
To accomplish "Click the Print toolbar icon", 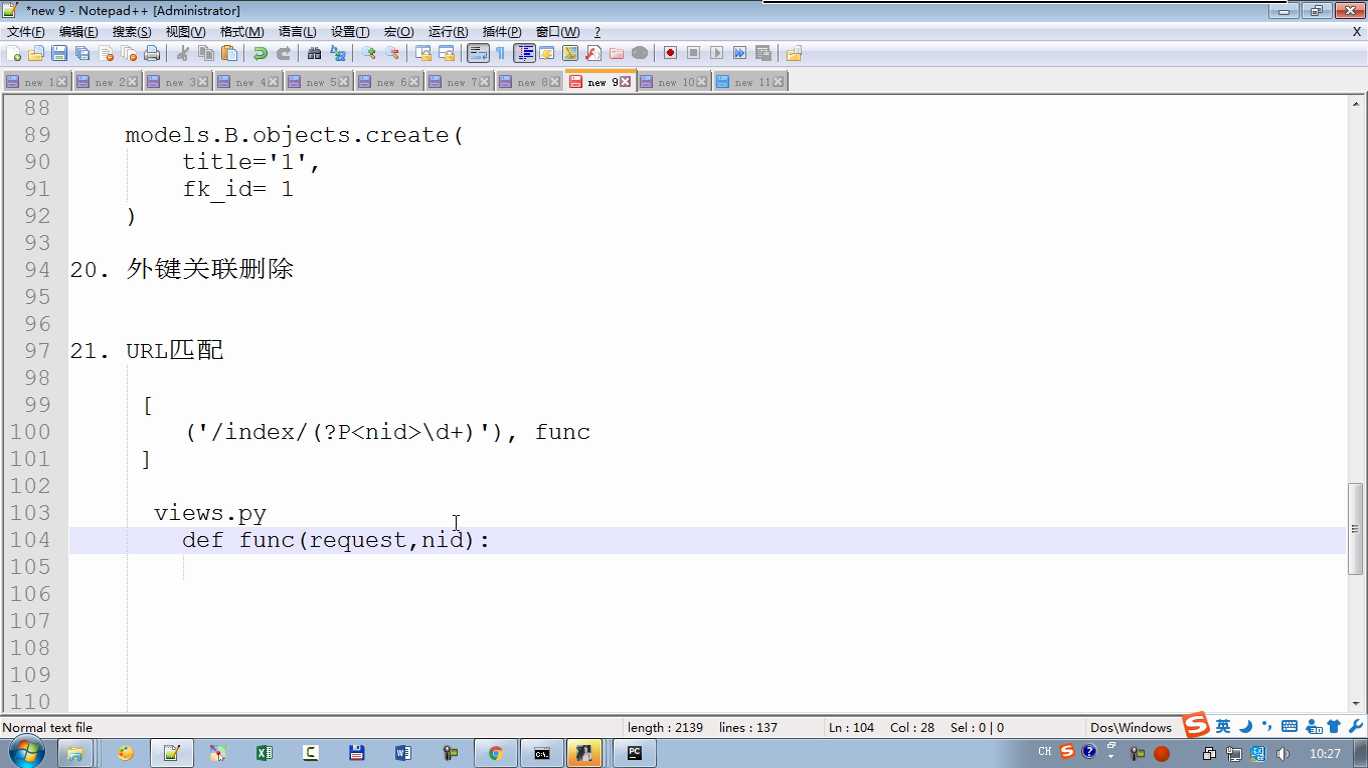I will pos(152,53).
